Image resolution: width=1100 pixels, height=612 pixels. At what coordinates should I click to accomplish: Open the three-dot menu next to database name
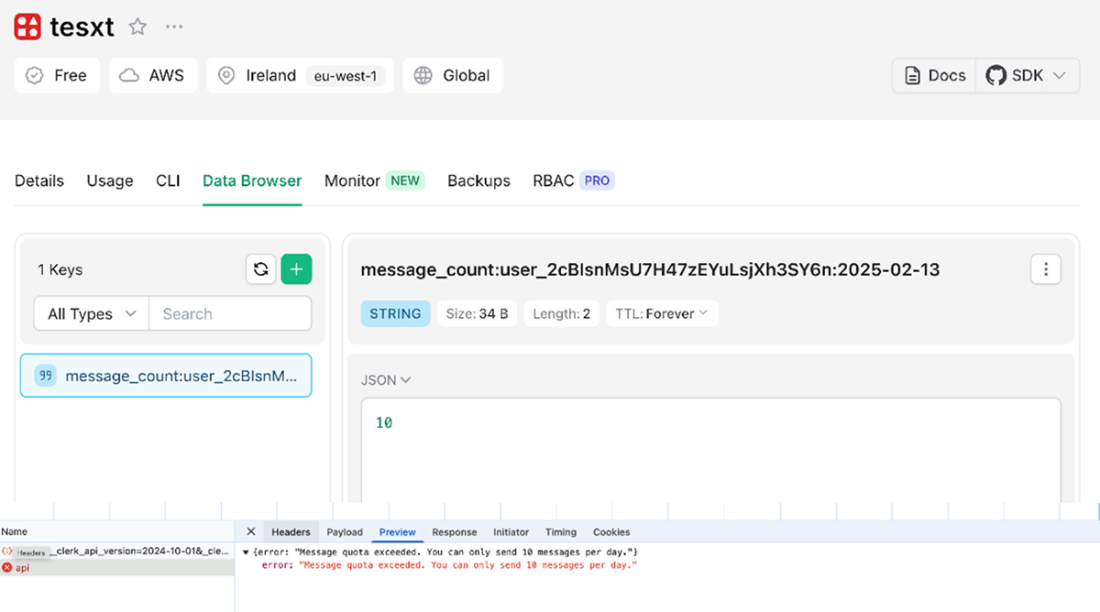174,27
